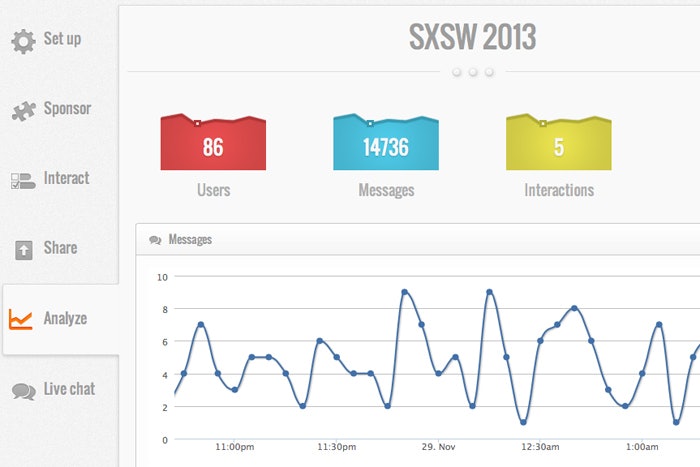Click the chart data point at 6 near 11:30pm
Screen dimensions: 700x467
coord(320,341)
